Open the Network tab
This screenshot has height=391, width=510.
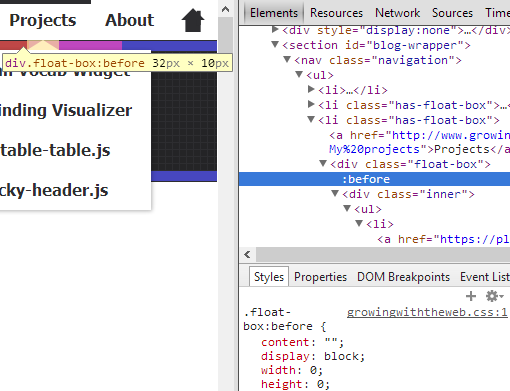click(397, 13)
